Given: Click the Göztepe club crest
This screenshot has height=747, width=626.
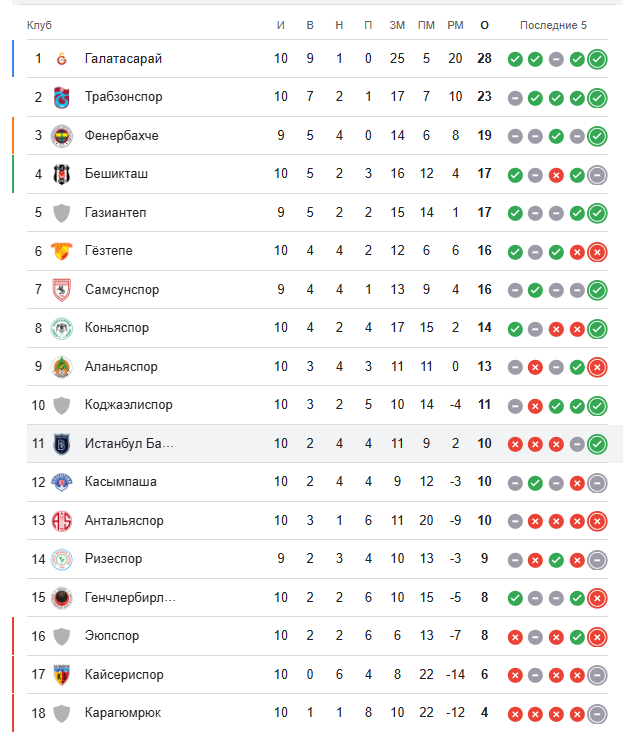Looking at the screenshot, I should coord(62,251).
